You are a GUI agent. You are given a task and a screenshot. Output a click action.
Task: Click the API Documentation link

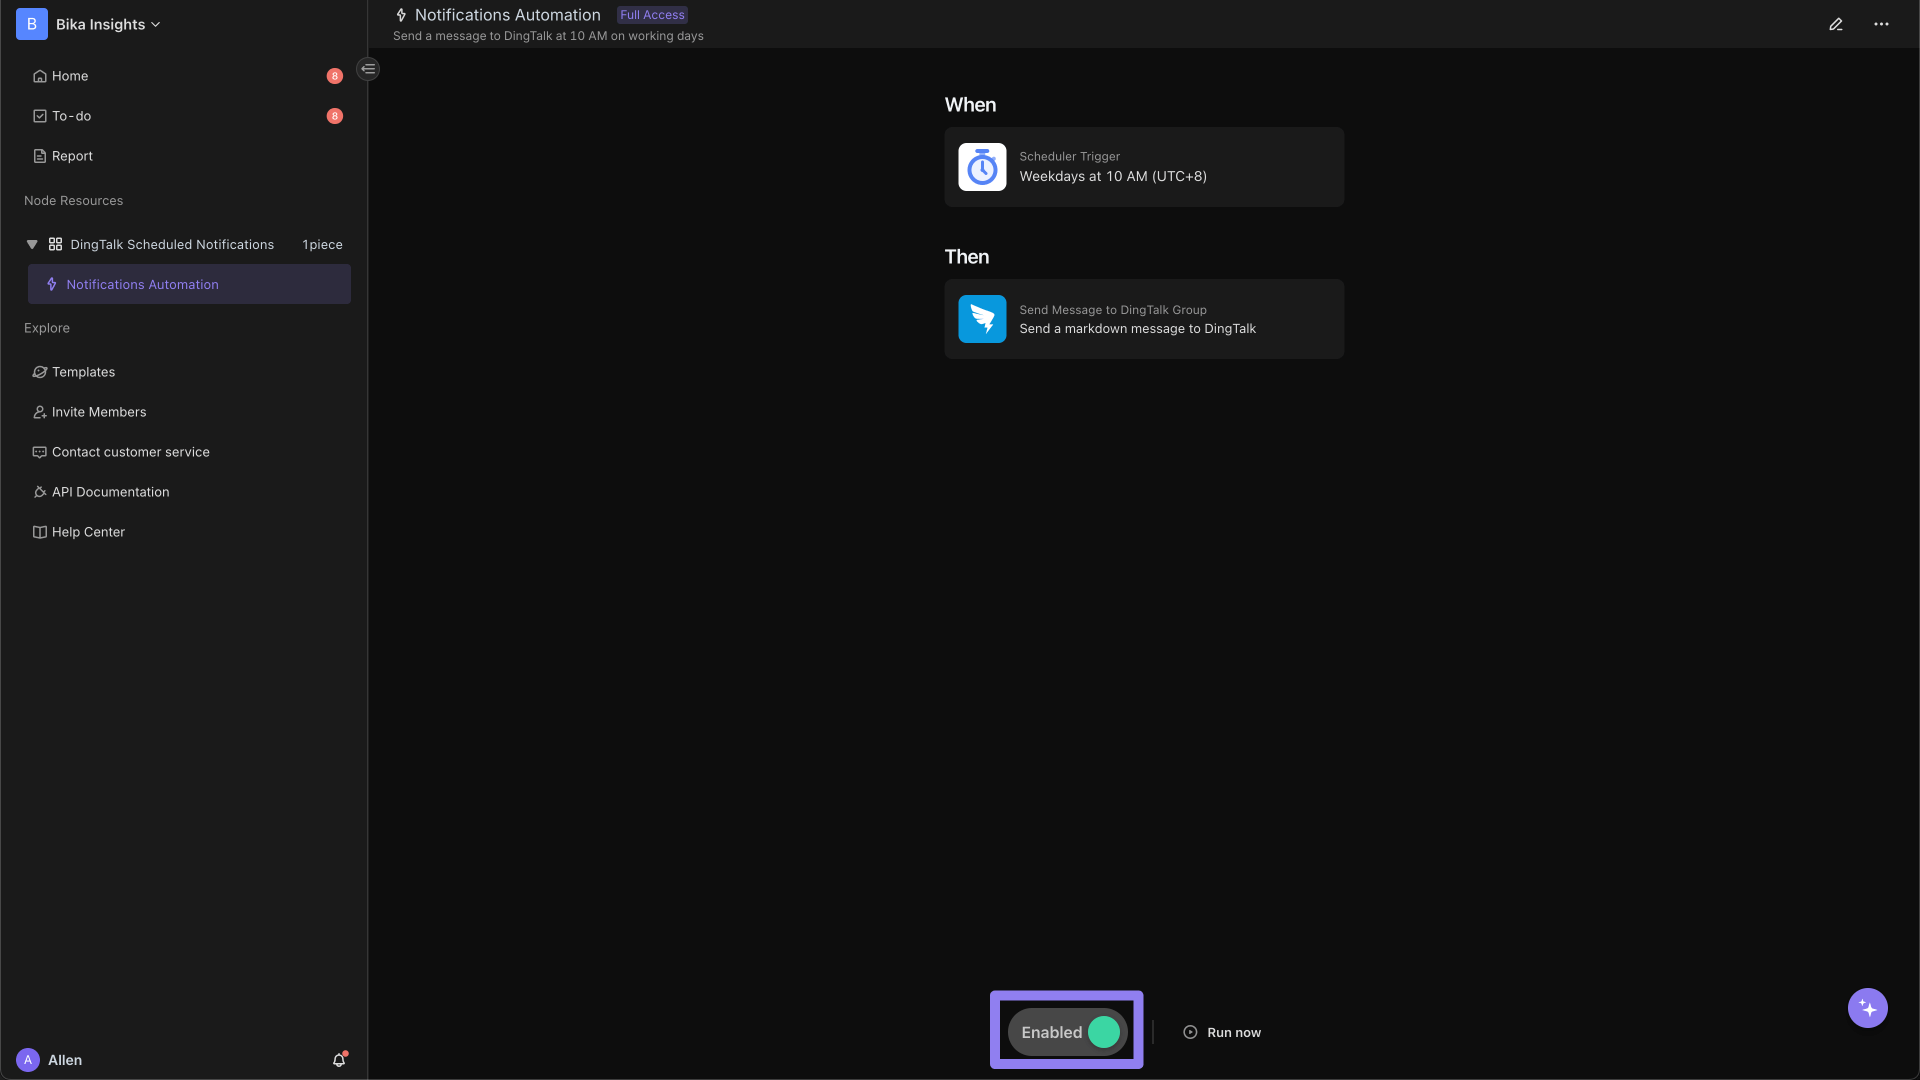(109, 493)
